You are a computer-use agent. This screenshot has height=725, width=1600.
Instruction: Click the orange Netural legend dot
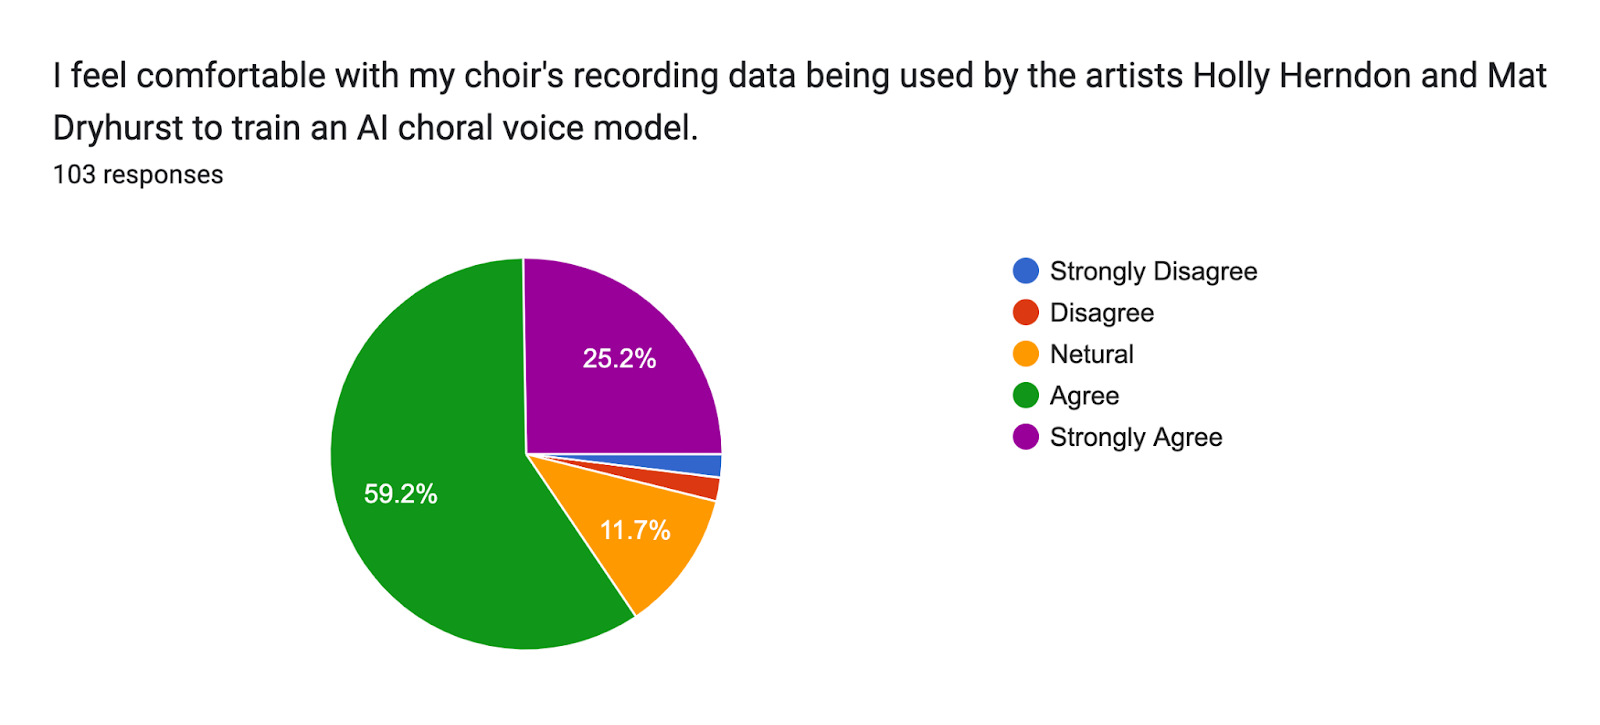pyautogui.click(x=1026, y=354)
